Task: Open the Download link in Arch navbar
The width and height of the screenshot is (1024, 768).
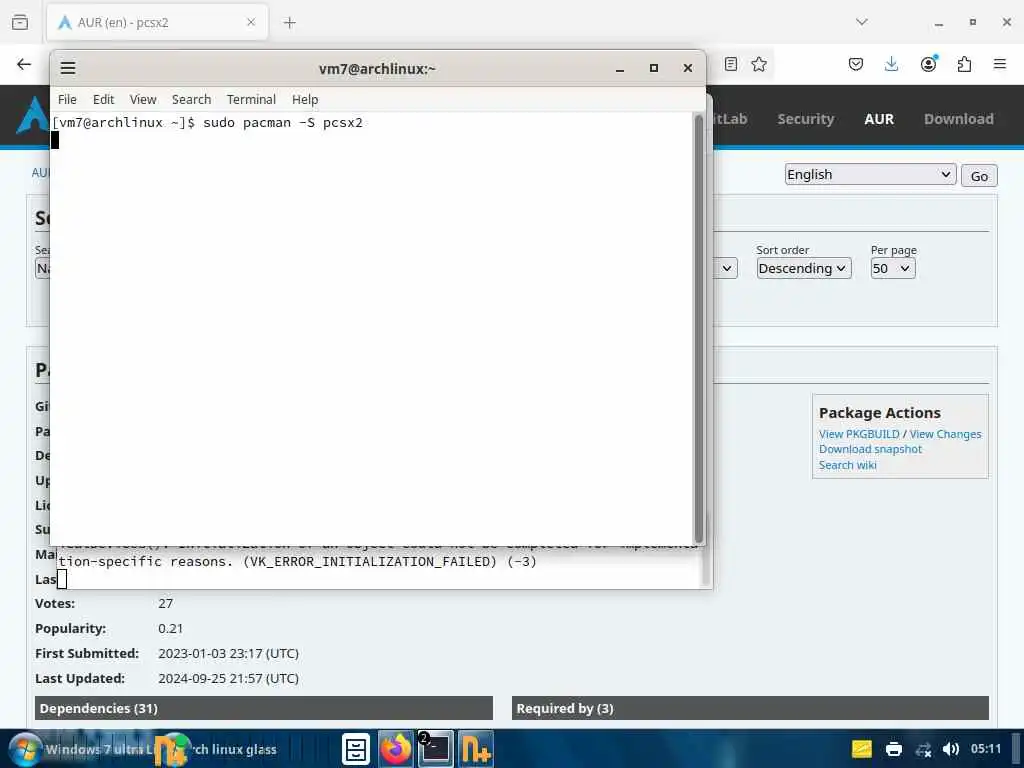Action: coord(959,119)
